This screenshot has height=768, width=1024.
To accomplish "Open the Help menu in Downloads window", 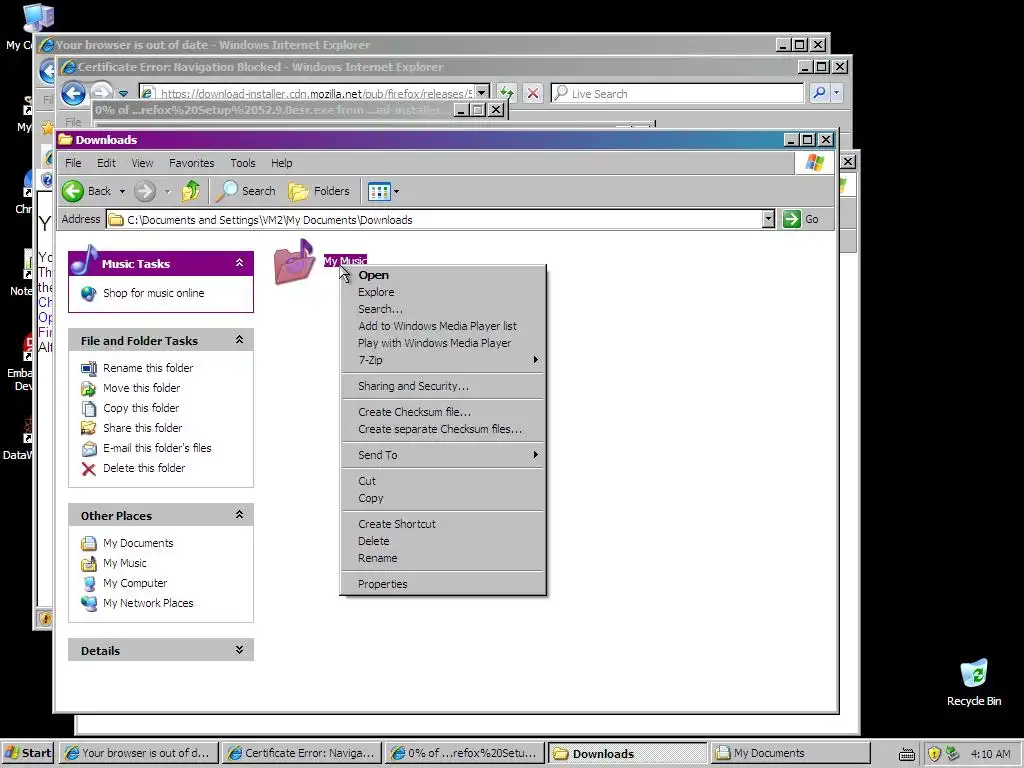I will [281, 163].
